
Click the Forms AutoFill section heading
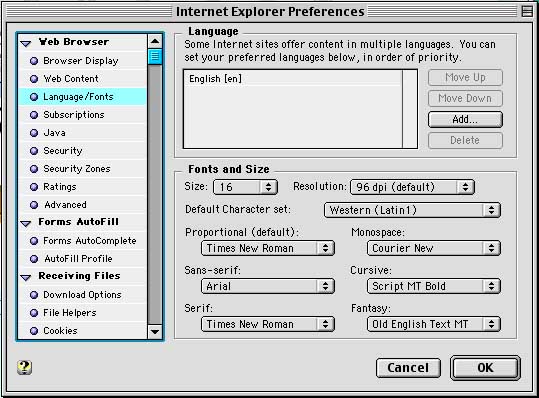click(x=78, y=222)
